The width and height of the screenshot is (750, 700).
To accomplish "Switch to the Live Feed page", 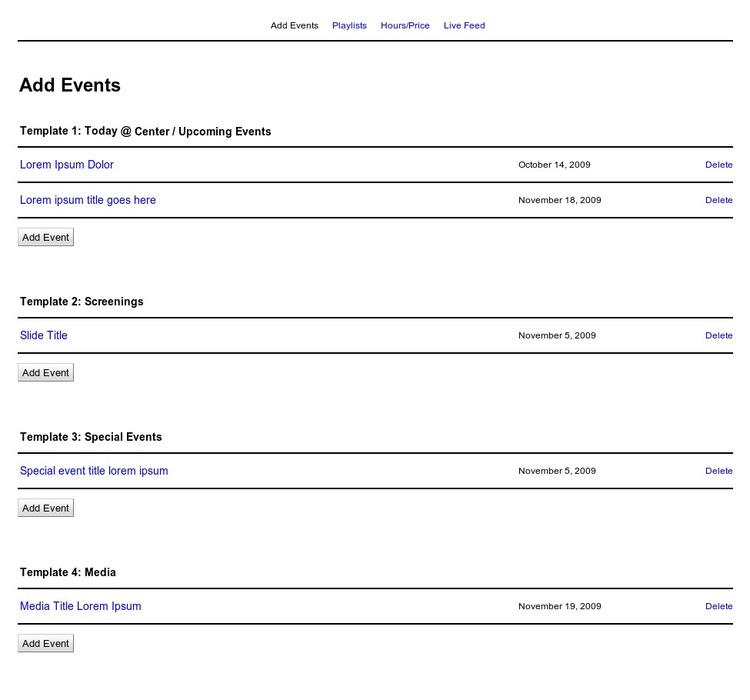I will coord(464,26).
